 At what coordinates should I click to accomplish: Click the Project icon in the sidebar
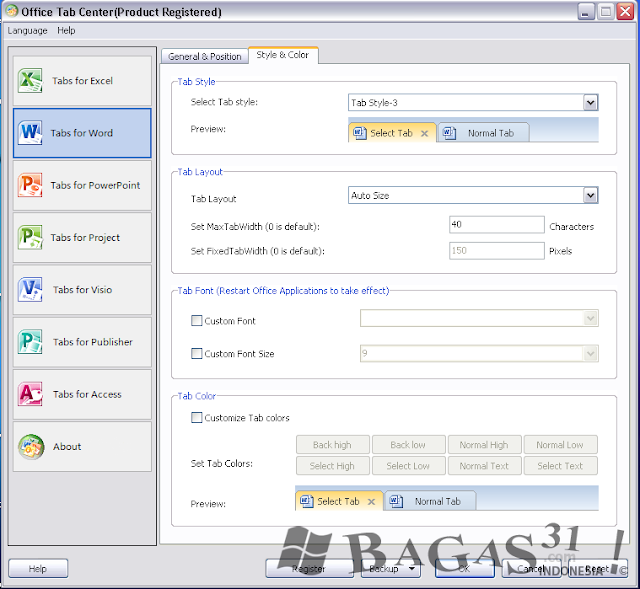click(x=30, y=237)
